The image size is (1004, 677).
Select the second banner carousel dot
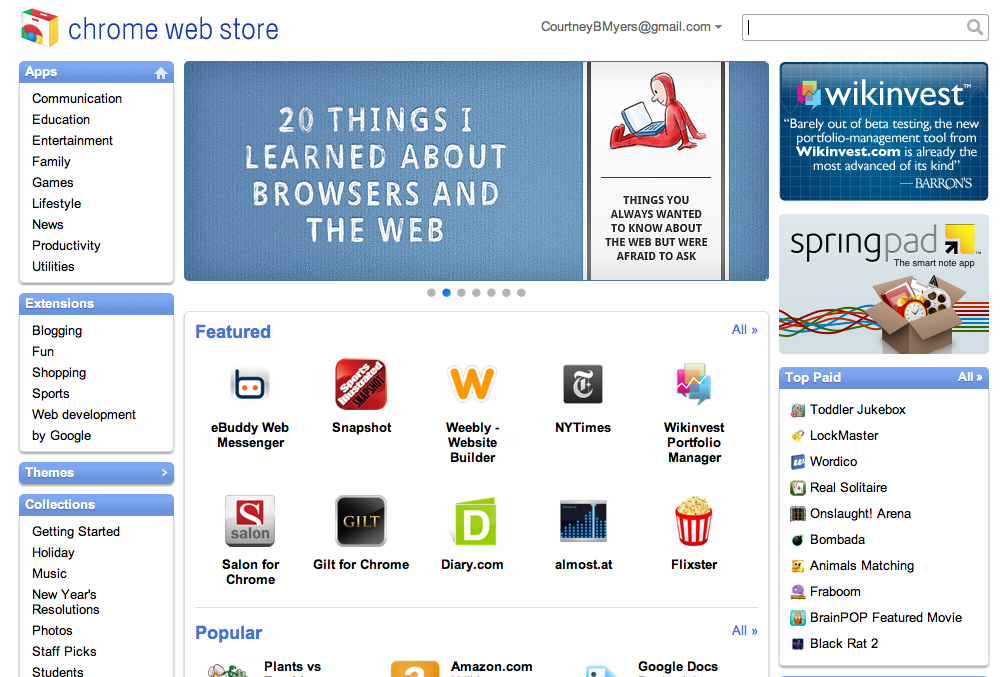coord(446,293)
